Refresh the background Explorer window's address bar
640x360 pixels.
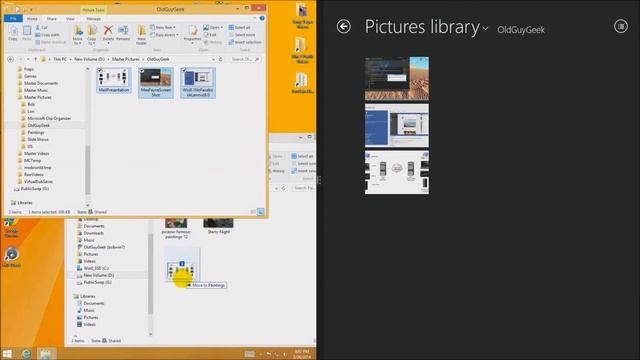[283, 188]
